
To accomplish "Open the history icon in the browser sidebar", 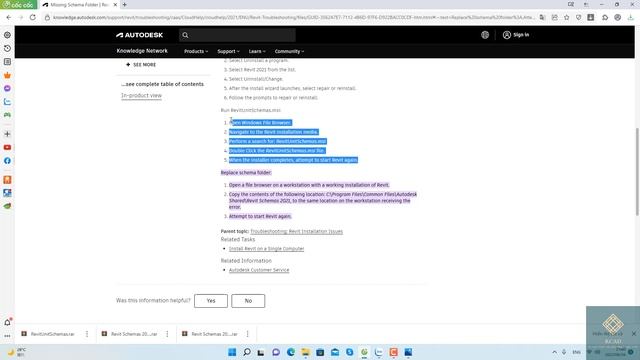I will [7, 48].
